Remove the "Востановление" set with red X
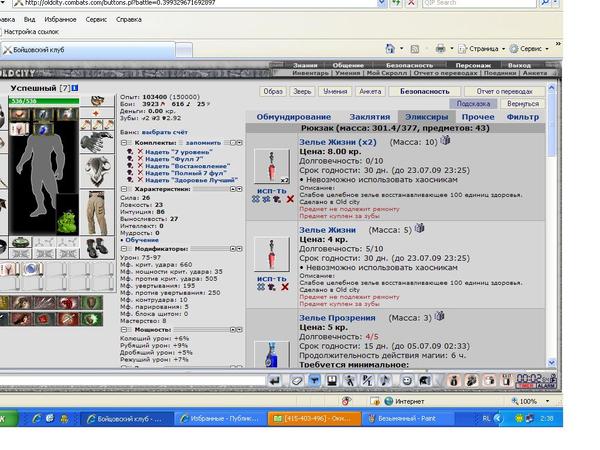The image size is (600, 450). tap(140, 166)
